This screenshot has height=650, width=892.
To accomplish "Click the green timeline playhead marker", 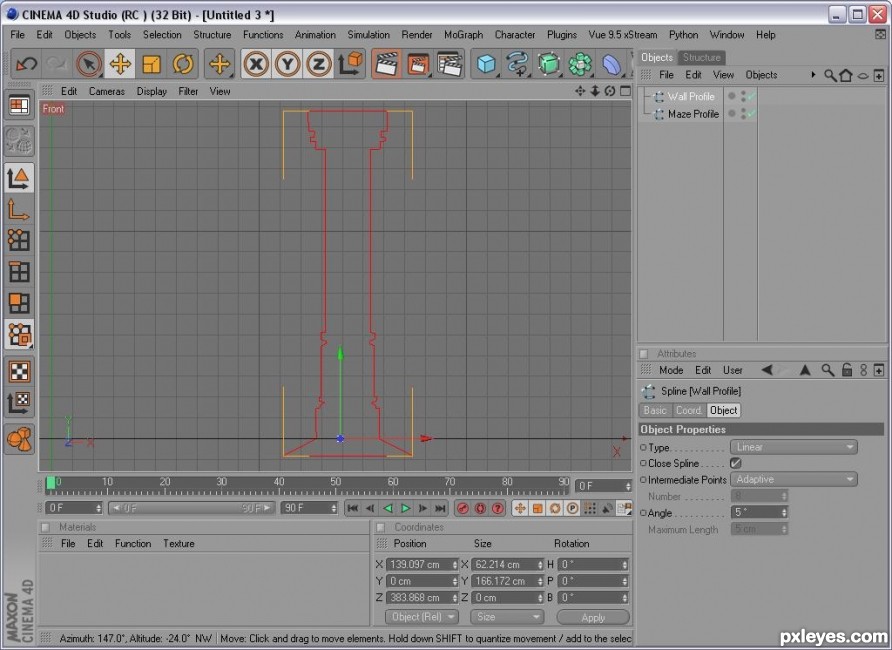I will (51, 483).
